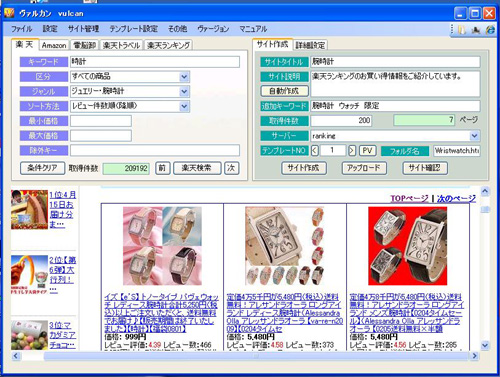500x377 pixels.
Task: Click the 最小価格 input field
Action: click(x=101, y=121)
